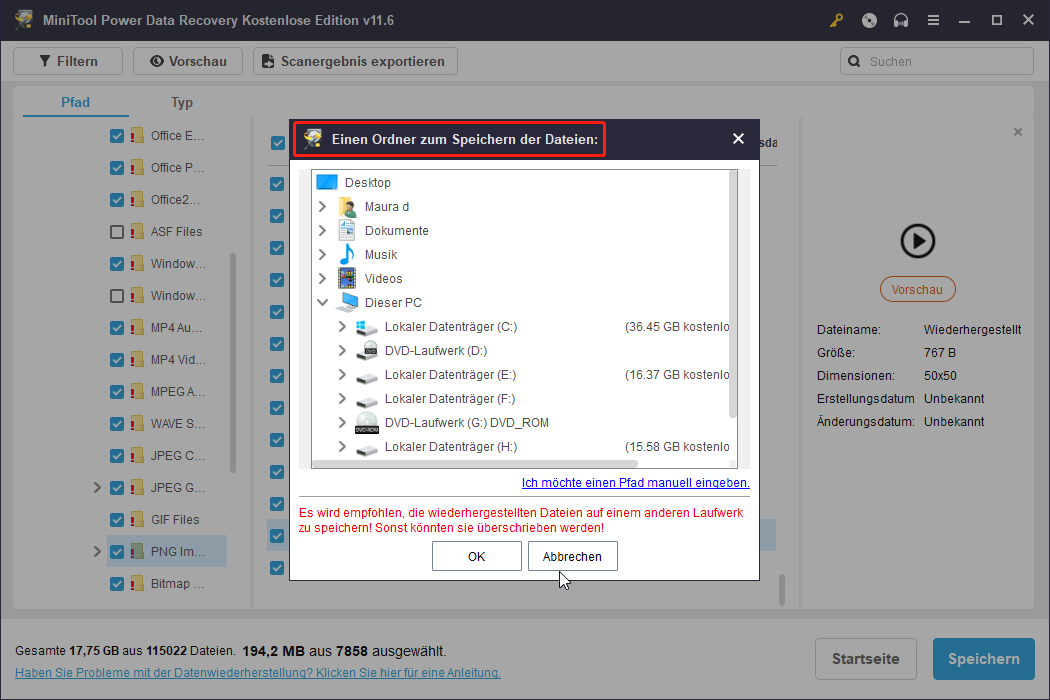Open the data recovery help guide link
The width and height of the screenshot is (1050, 700).
pyautogui.click(x=258, y=673)
